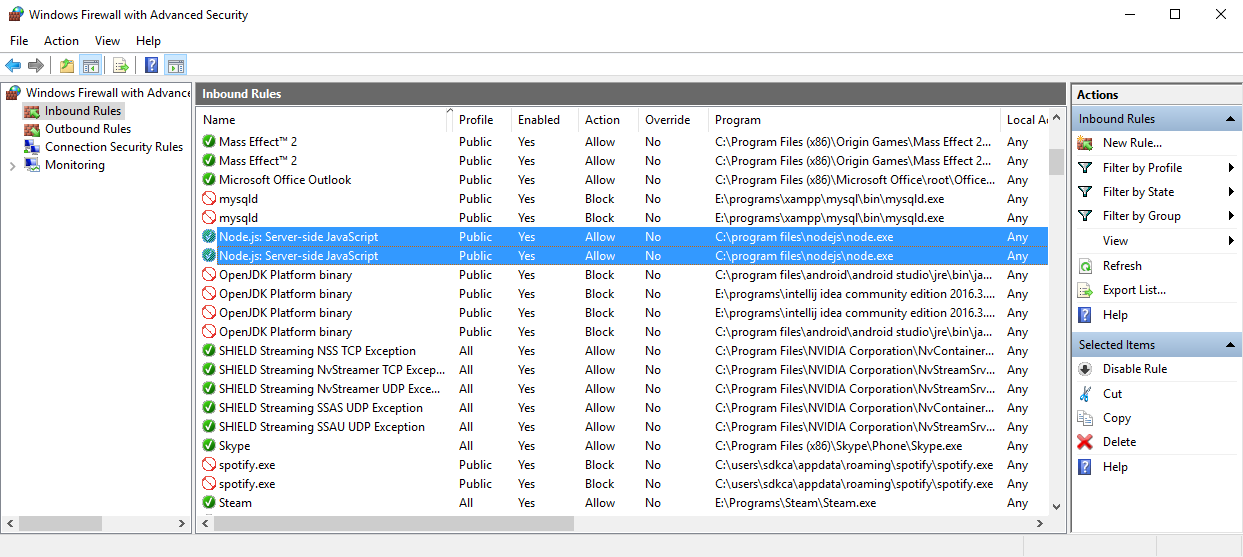Click the Connection Security Rules computers icon
Viewport: 1243px width, 557px height.
coord(33,147)
